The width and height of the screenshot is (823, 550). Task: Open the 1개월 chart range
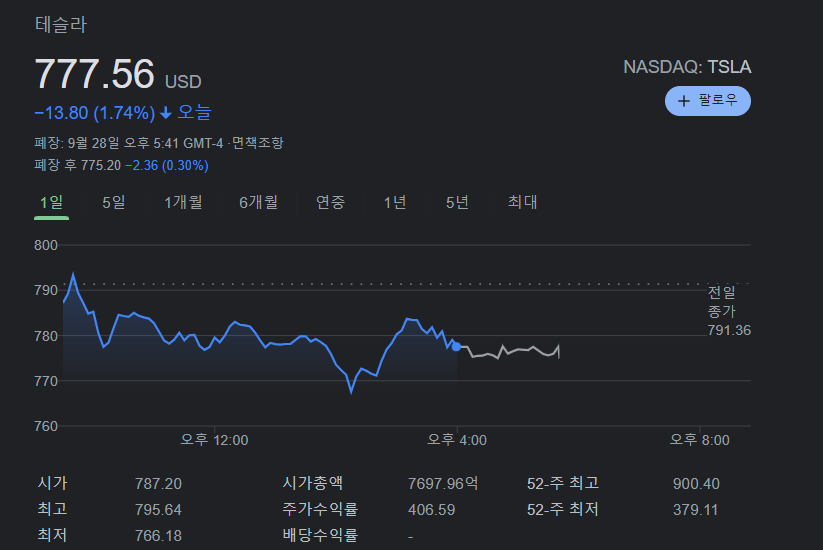(183, 202)
